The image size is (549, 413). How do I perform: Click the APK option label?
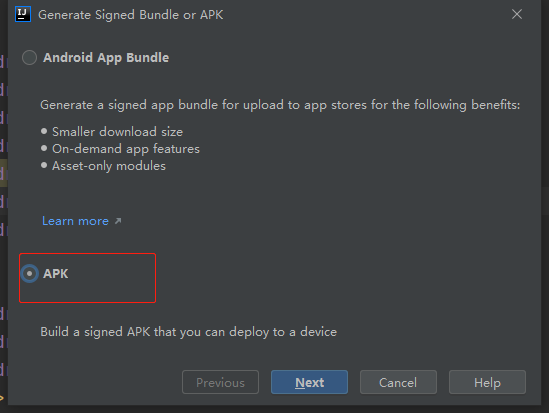click(56, 274)
